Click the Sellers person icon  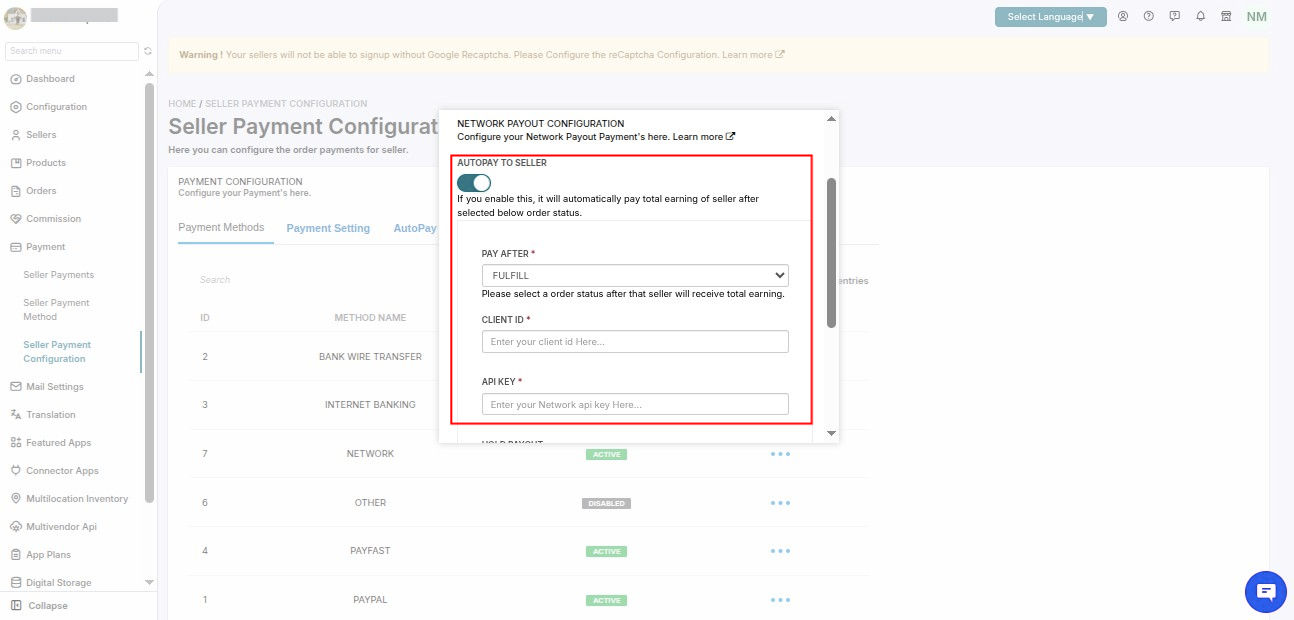(16, 135)
